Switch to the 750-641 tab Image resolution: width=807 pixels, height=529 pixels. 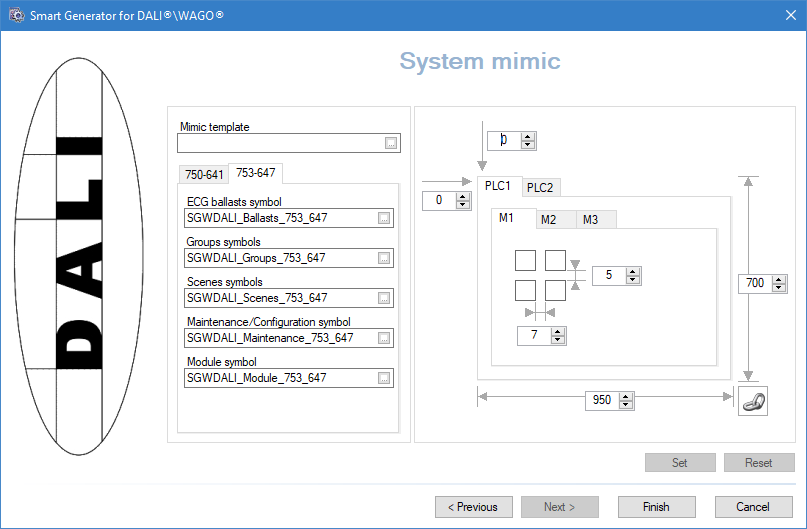203,174
